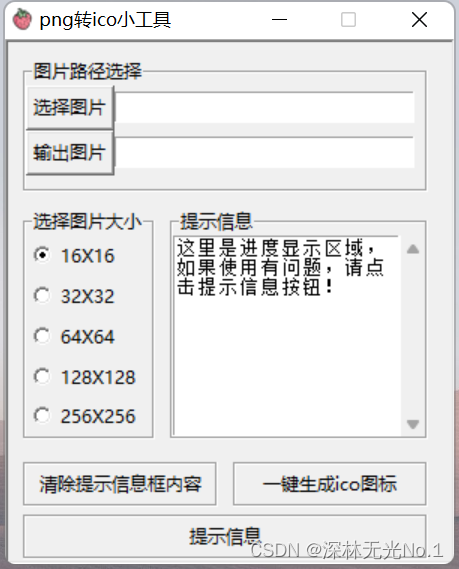The height and width of the screenshot is (569, 459).
Task: Minimize the png转ico小工具 window
Action: [x=279, y=20]
